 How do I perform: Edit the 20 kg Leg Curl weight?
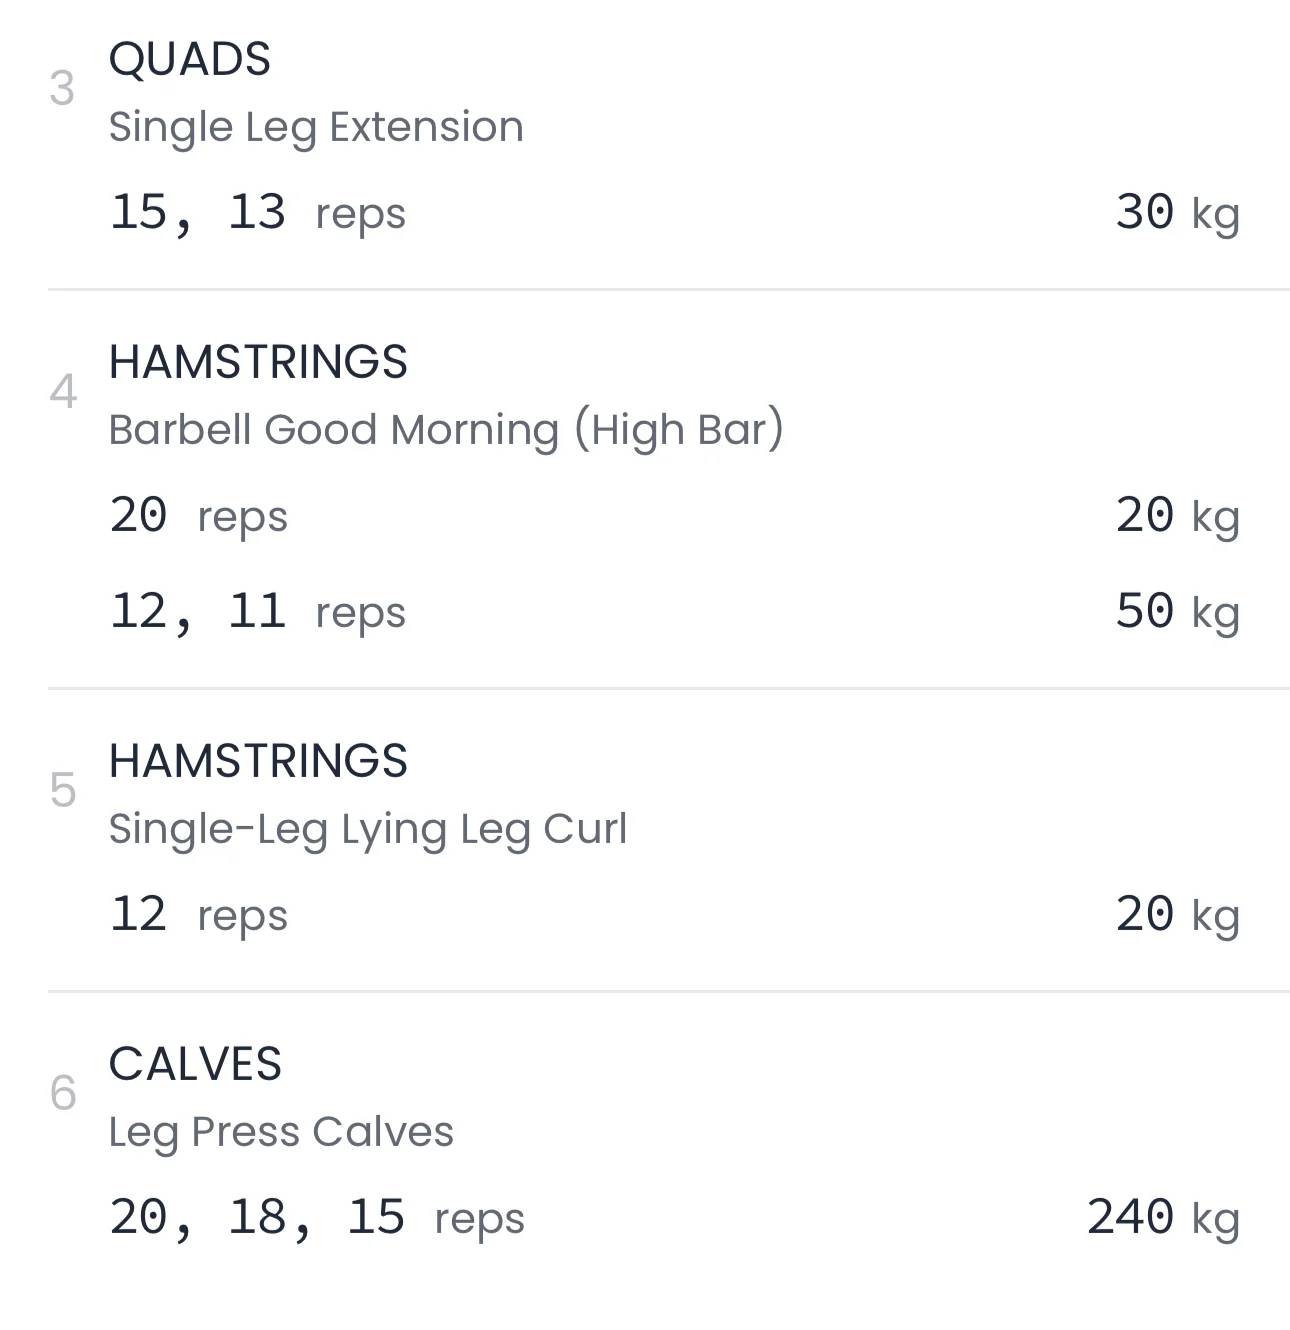1177,915
